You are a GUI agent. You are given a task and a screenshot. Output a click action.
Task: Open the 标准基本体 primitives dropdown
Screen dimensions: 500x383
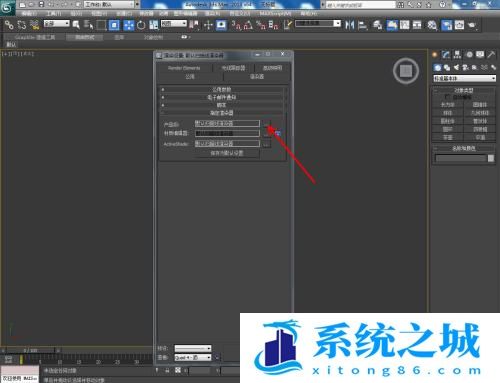coord(464,78)
